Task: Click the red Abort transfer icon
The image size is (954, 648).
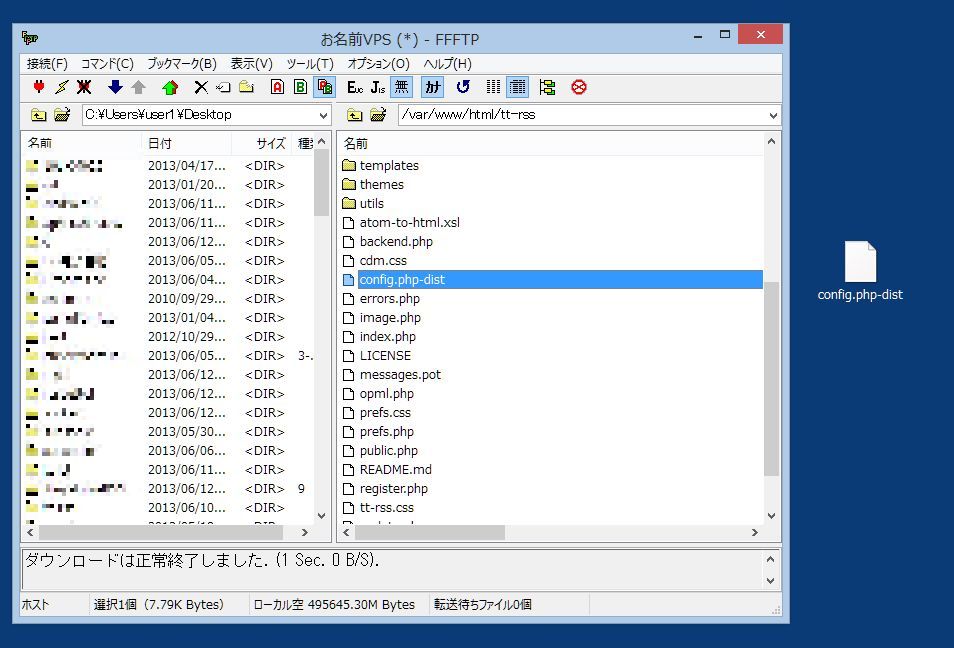Action: [579, 87]
